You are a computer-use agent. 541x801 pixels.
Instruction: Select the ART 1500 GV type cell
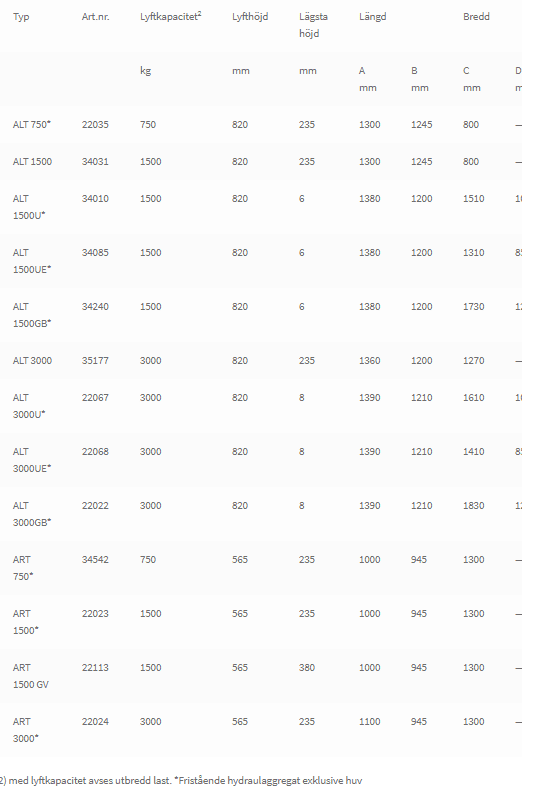coord(31,676)
